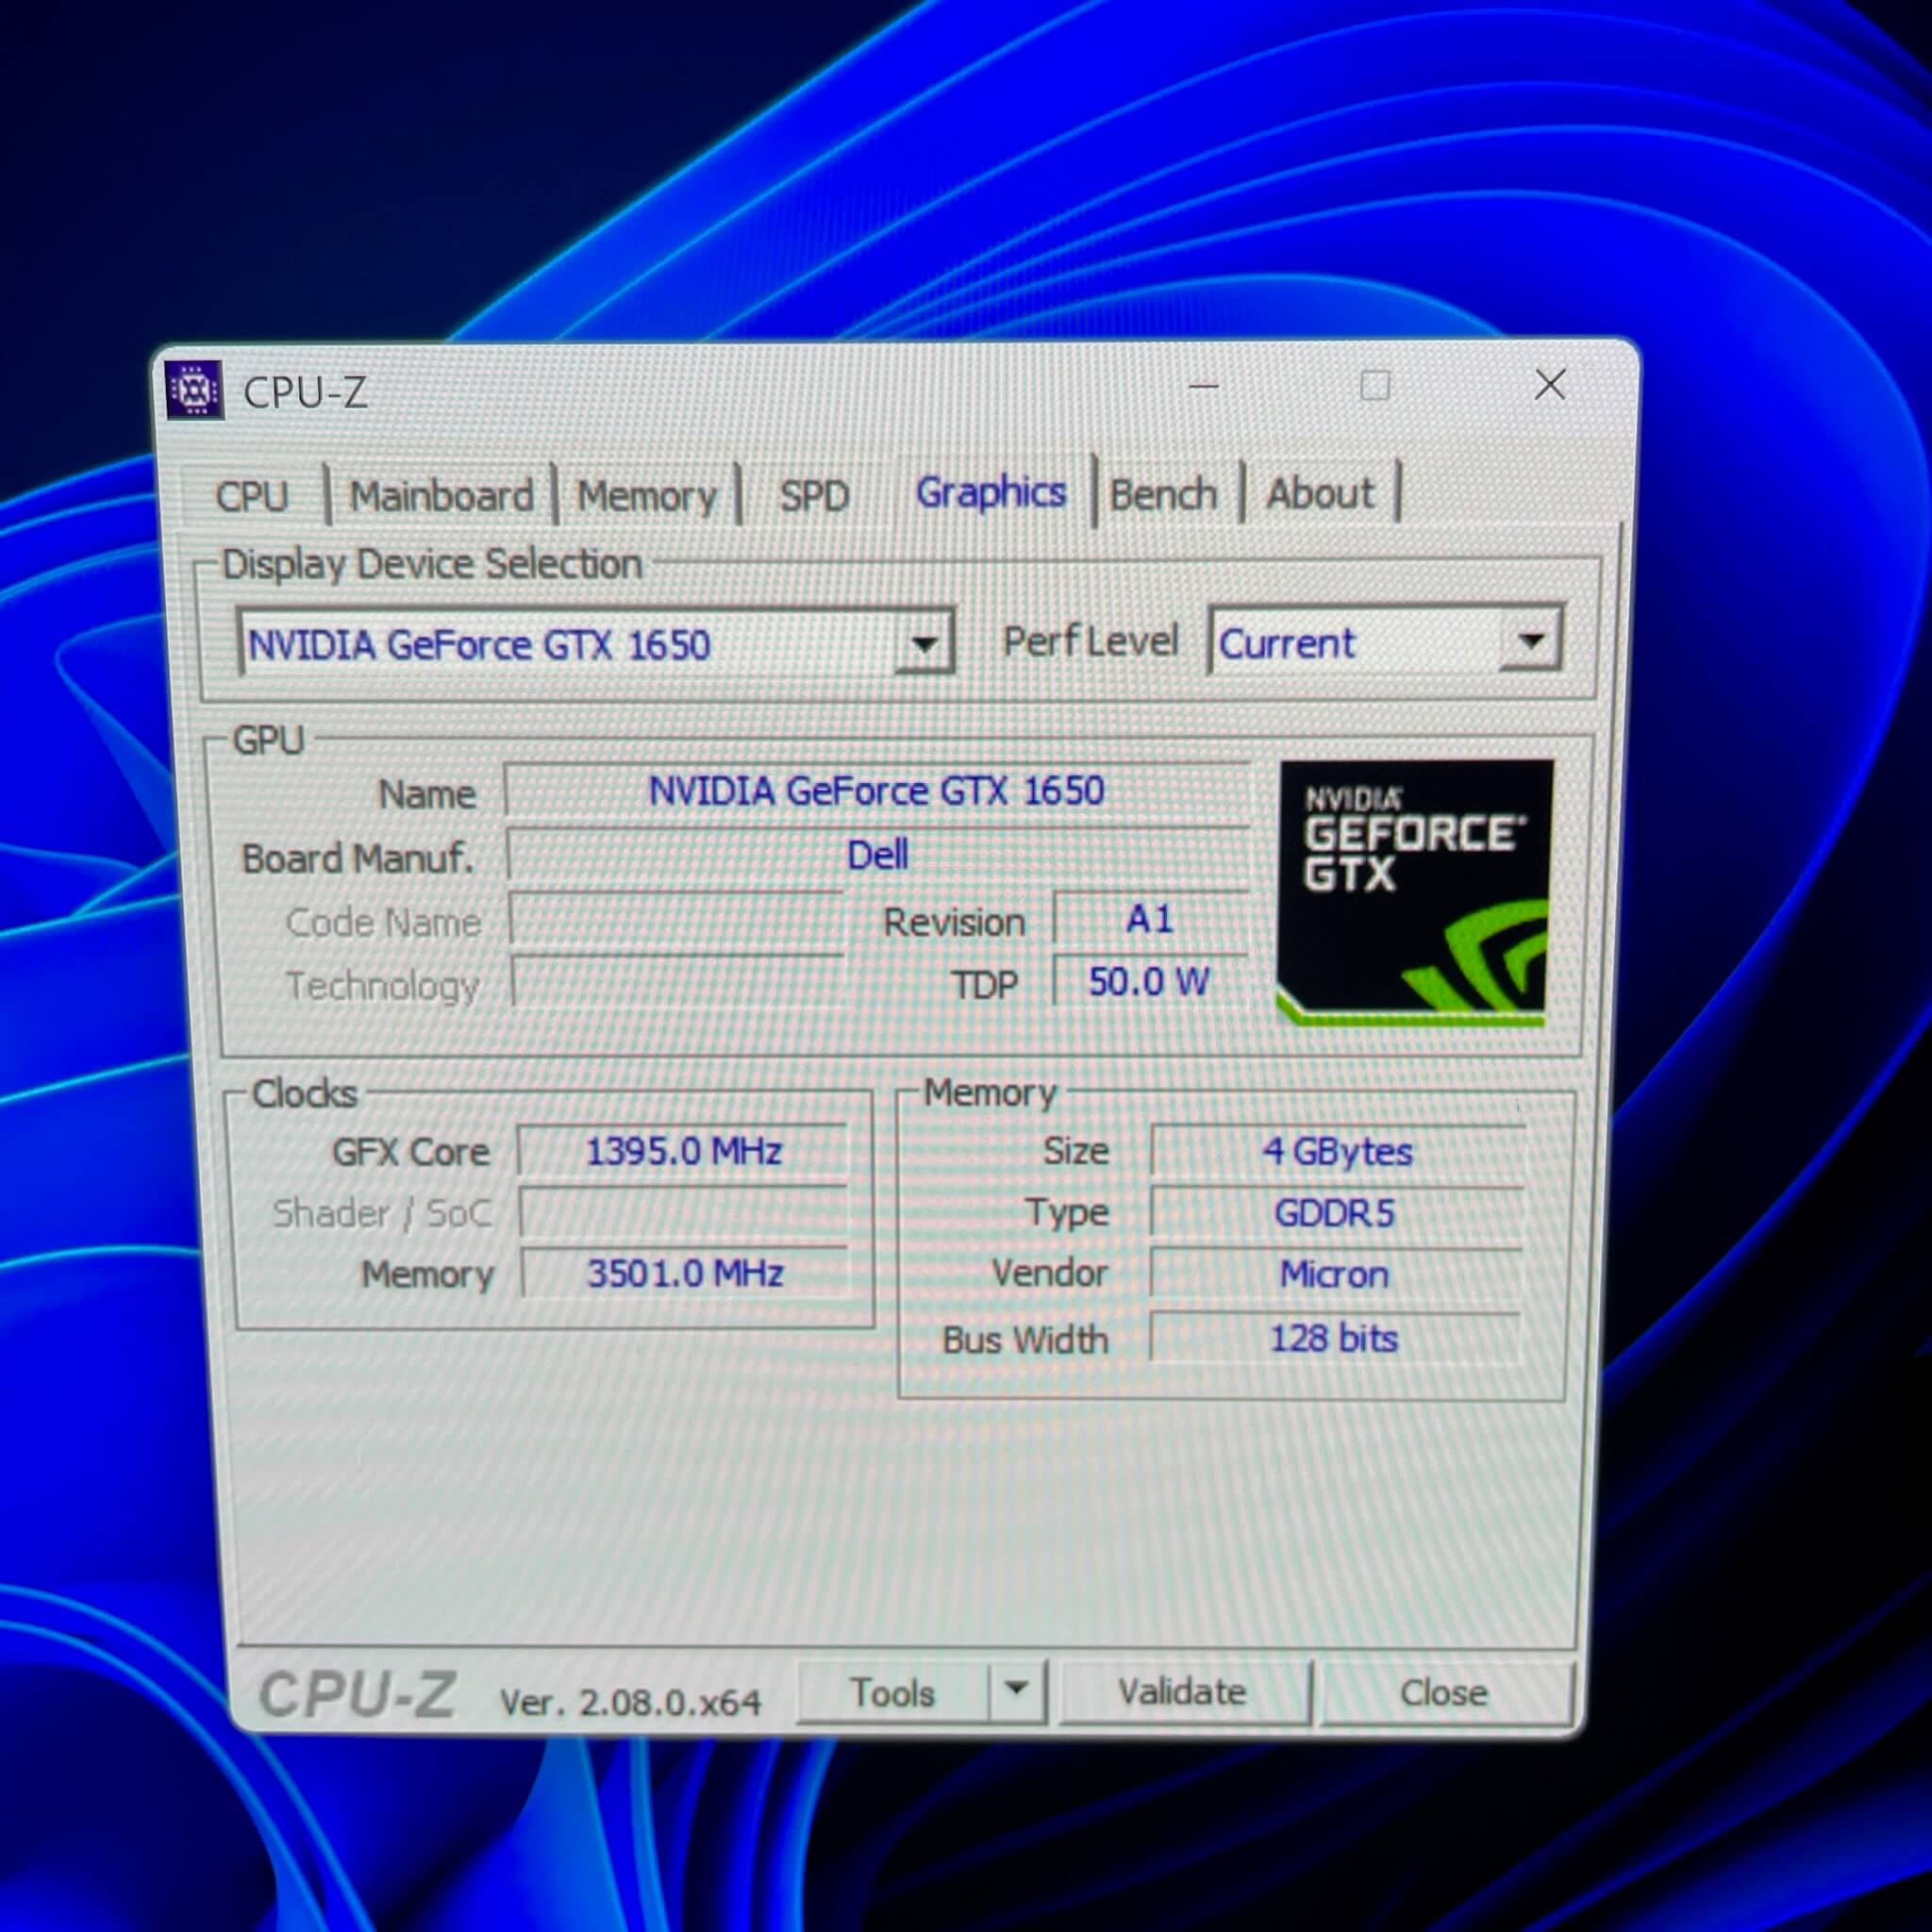Screen dimensions: 1932x1932
Task: Click the Validate button
Action: 1183,1691
